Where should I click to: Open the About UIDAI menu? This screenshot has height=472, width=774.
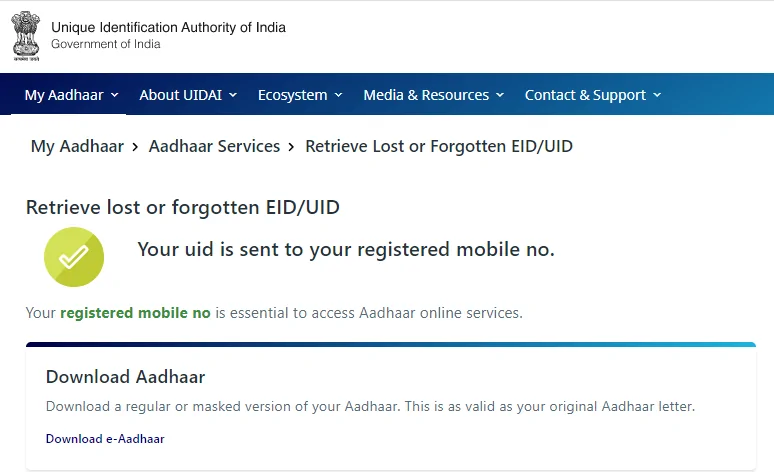181,95
